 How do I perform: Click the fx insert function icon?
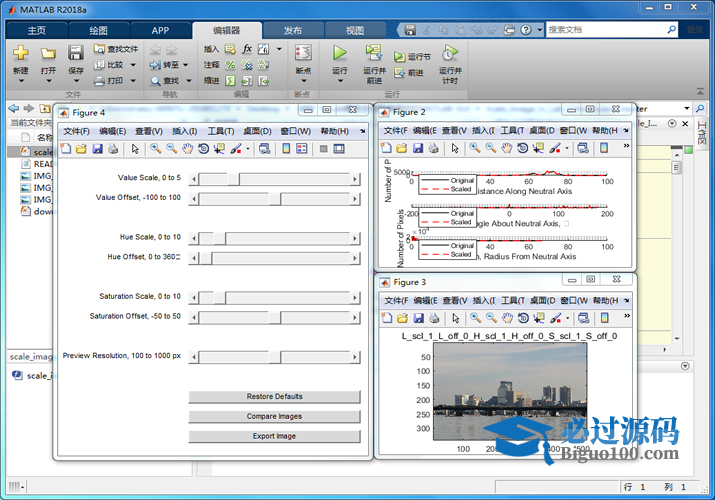click(247, 49)
